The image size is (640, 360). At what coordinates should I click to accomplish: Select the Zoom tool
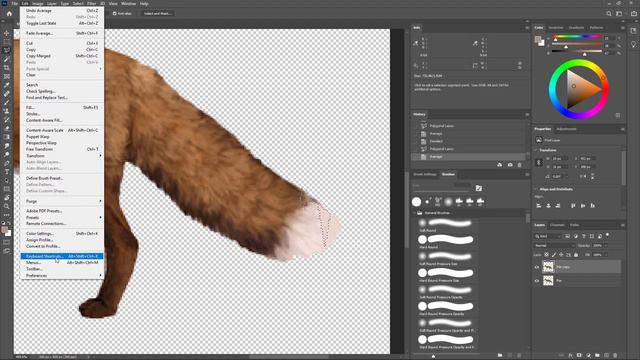coord(7,206)
